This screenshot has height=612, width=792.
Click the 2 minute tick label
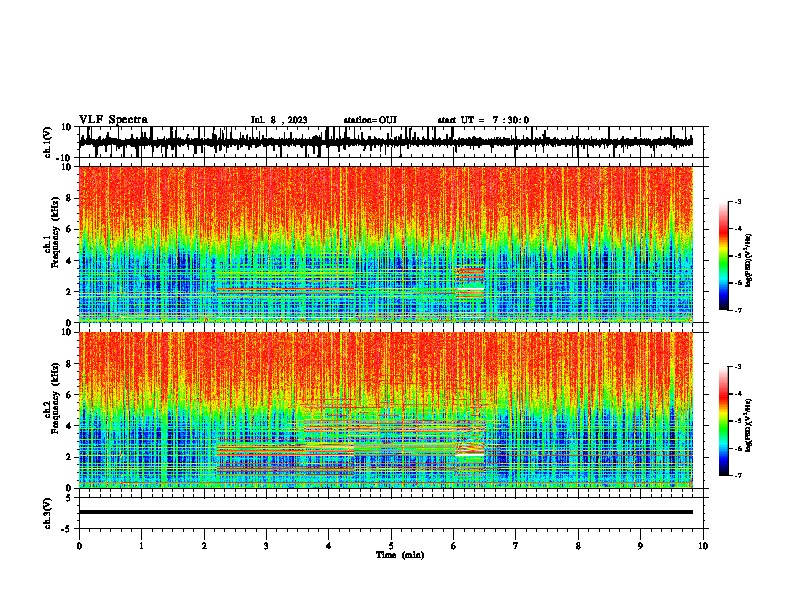pos(204,546)
